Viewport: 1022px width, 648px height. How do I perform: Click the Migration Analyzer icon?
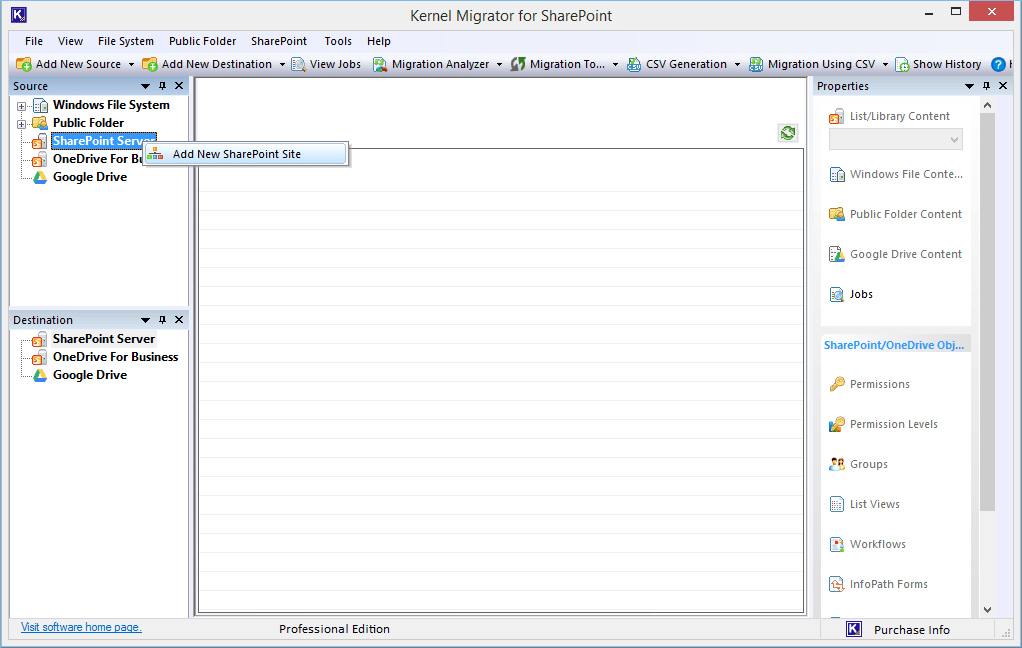(x=380, y=64)
